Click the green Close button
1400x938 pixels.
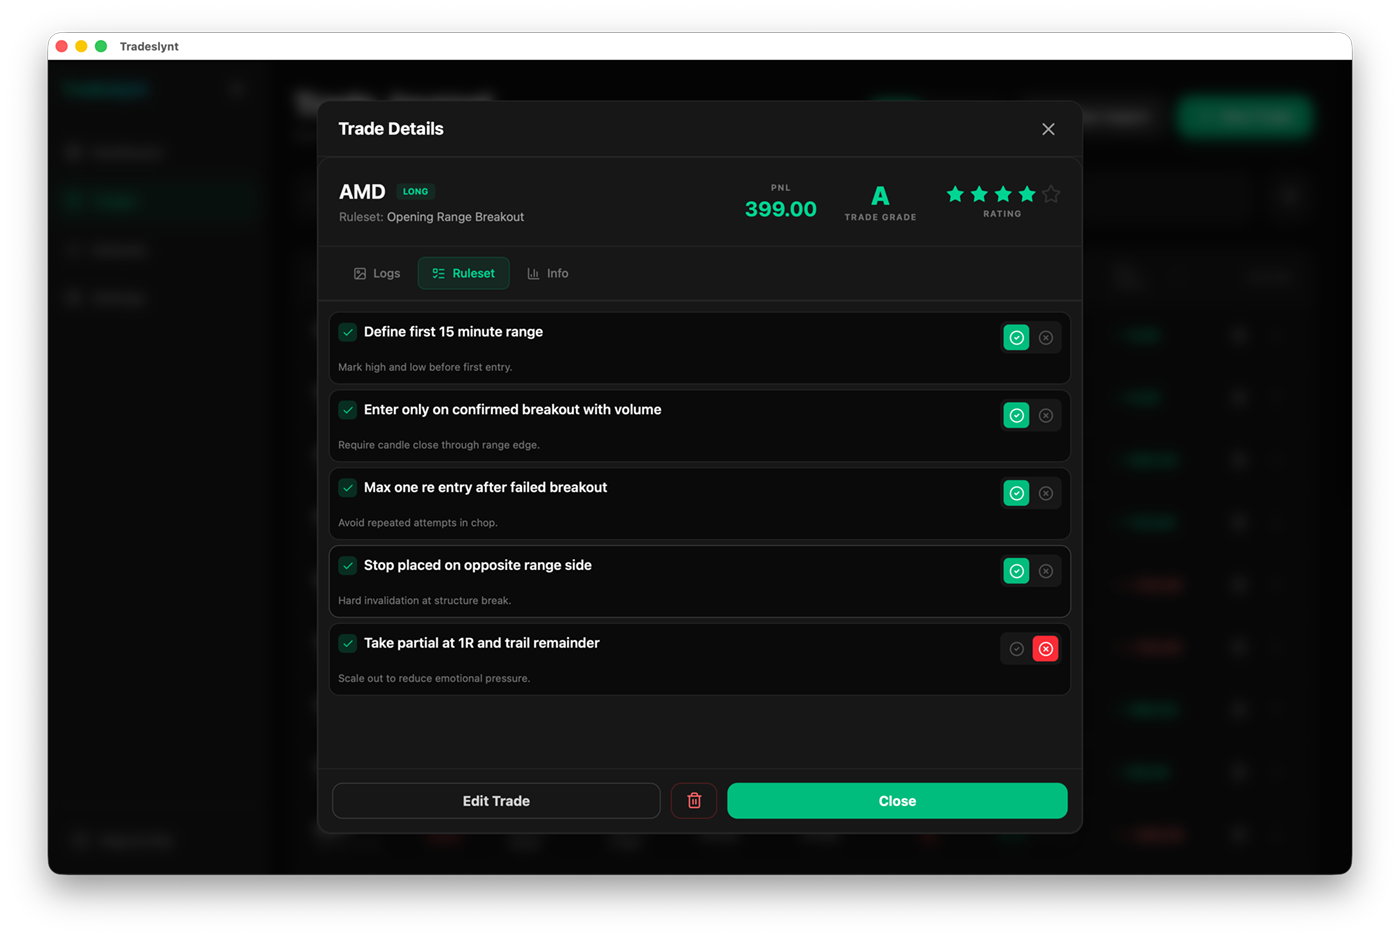tap(897, 801)
